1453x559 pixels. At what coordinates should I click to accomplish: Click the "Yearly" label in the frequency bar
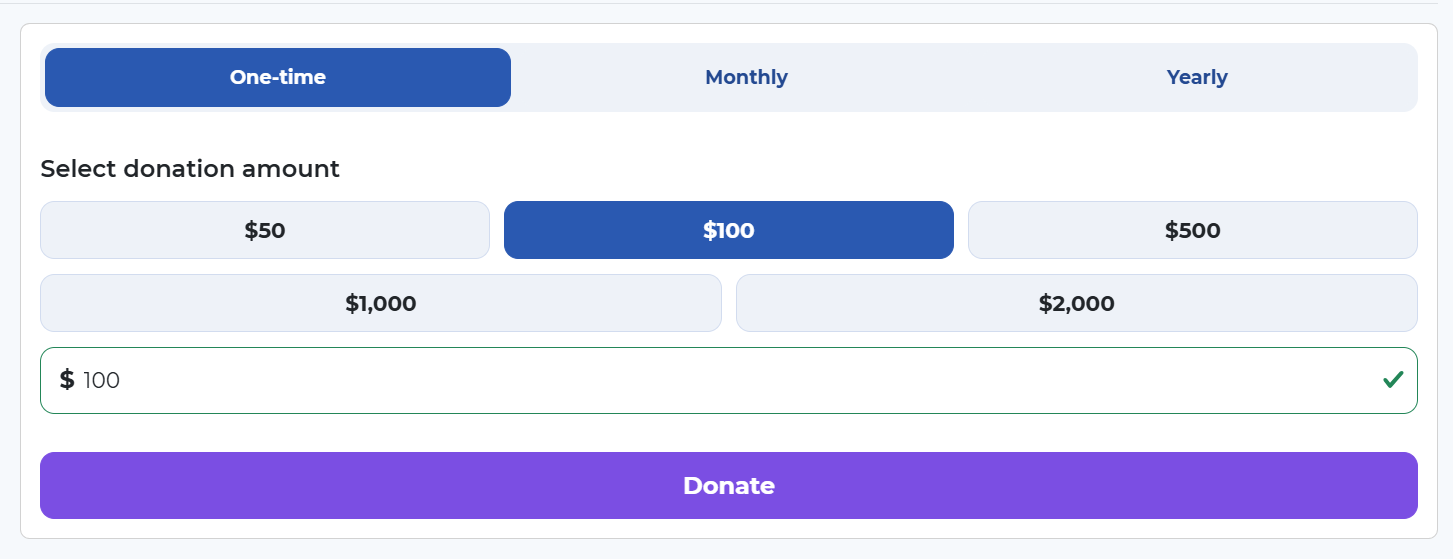tap(1196, 77)
